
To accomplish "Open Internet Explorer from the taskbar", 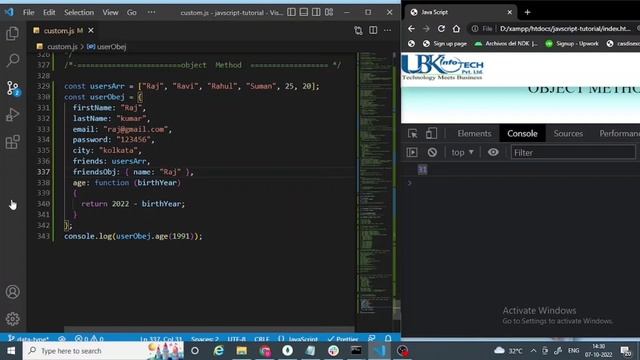I will pyautogui.click(x=219, y=351).
